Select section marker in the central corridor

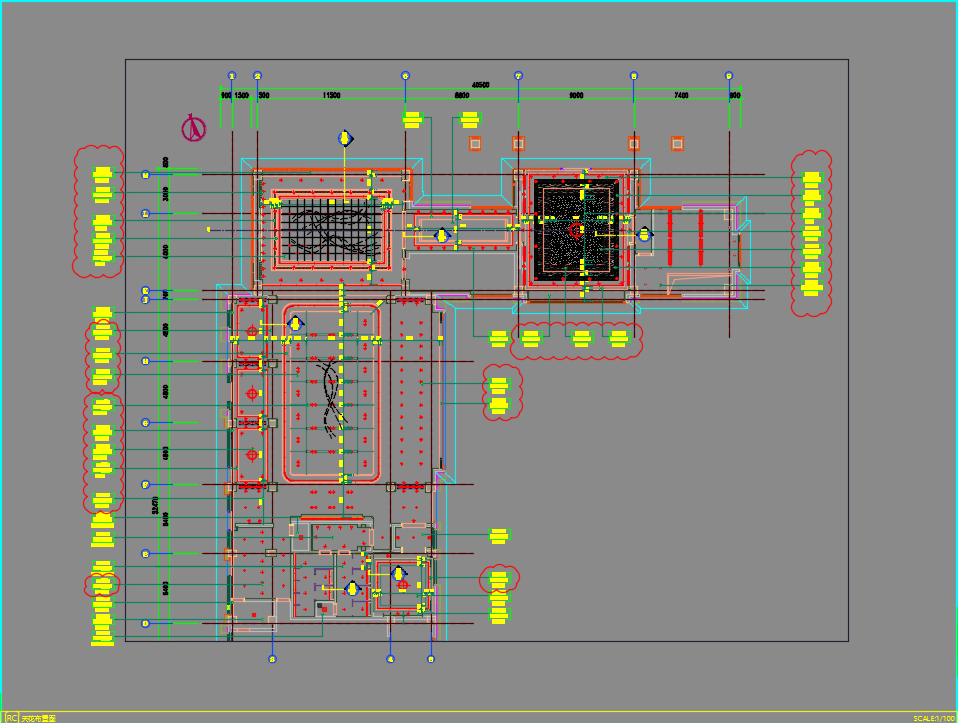(442, 235)
